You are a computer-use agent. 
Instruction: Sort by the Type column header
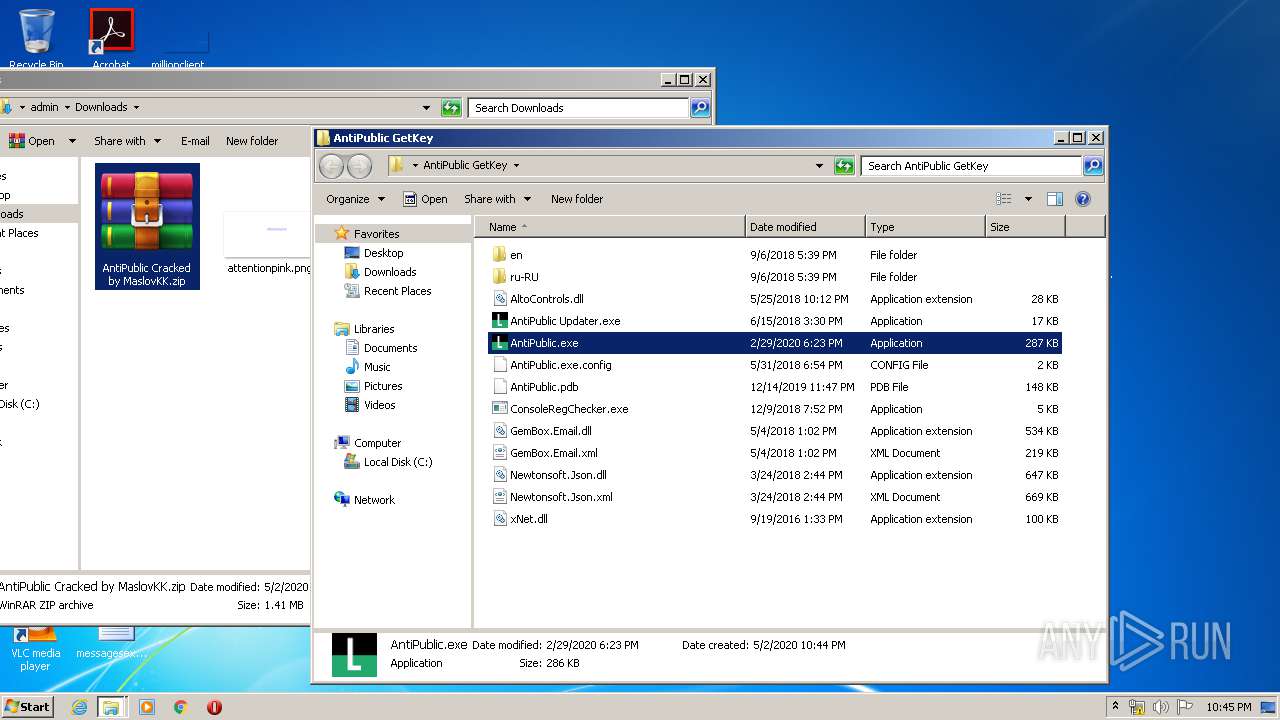tap(925, 227)
